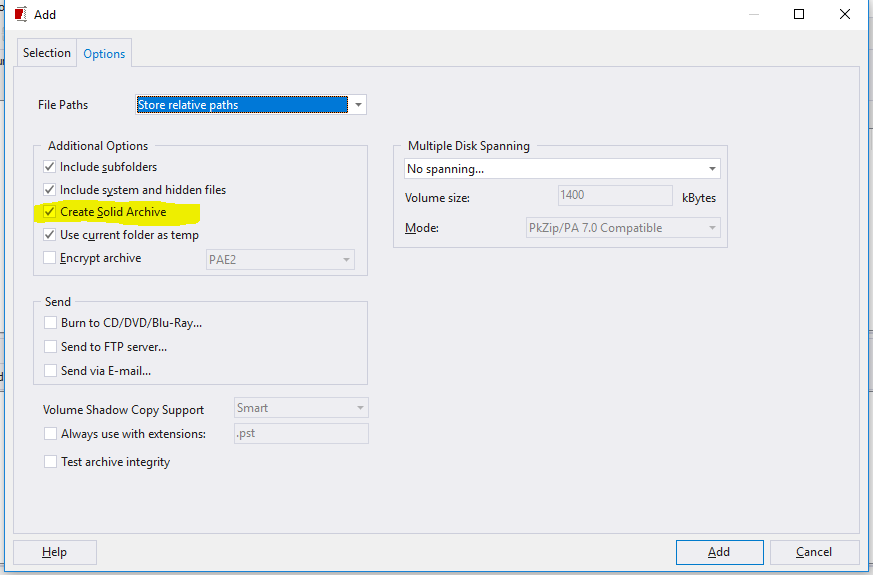The image size is (873, 575).
Task: Enable Encrypt archive checkbox
Action: pyautogui.click(x=50, y=258)
